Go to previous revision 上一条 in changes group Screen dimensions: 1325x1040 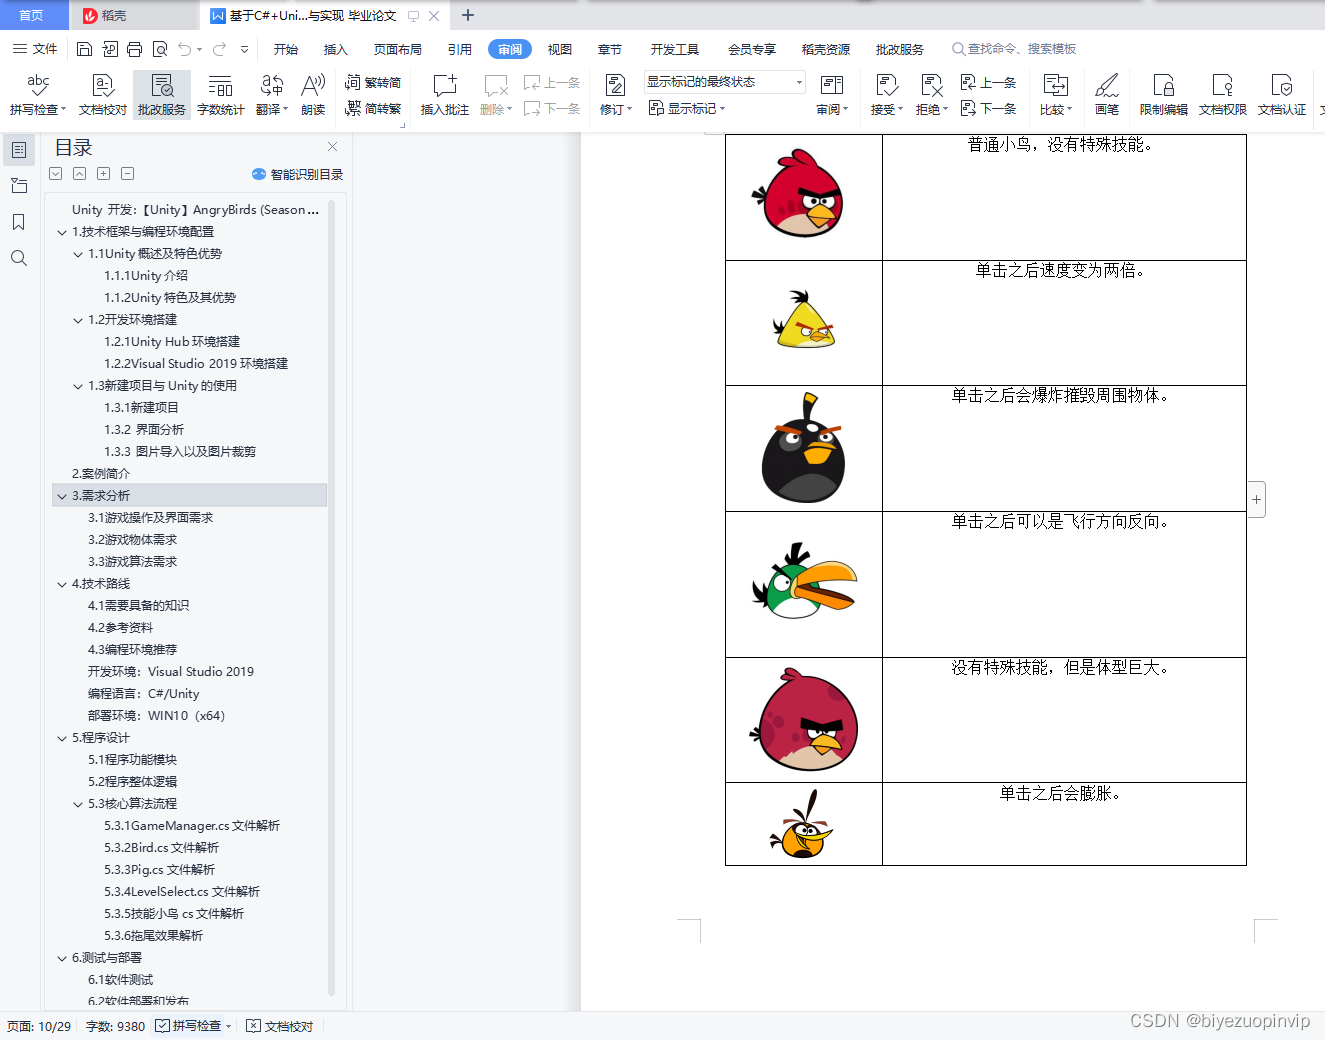[x=988, y=82]
